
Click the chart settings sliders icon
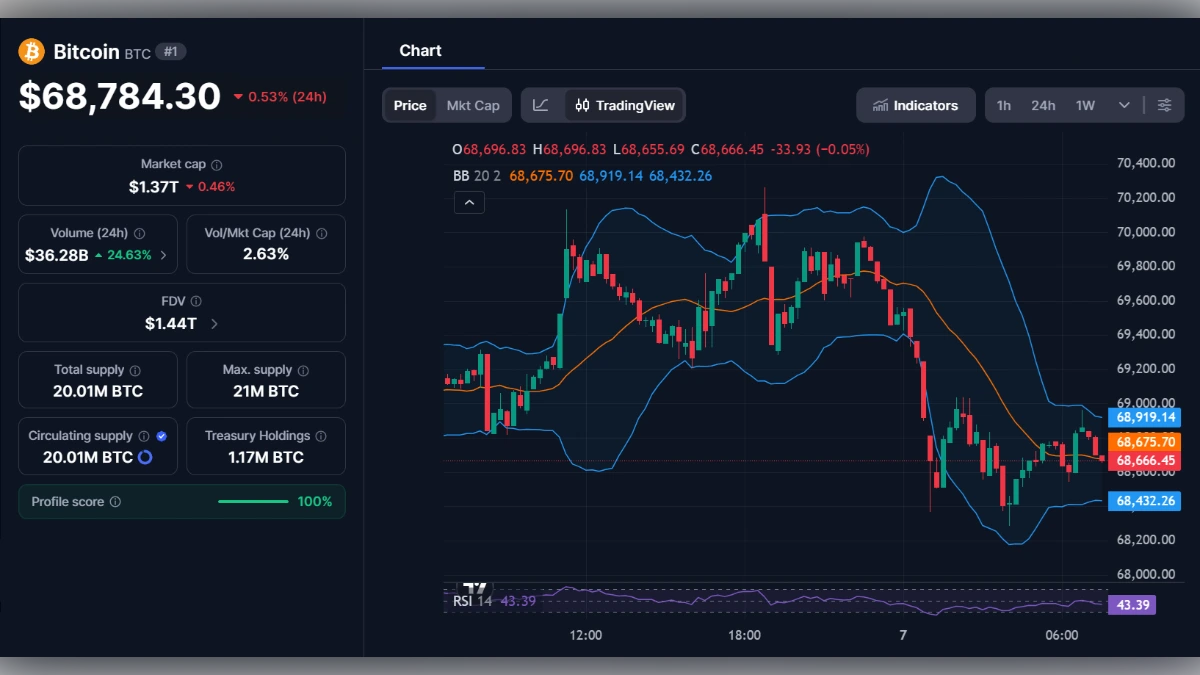tap(1165, 104)
